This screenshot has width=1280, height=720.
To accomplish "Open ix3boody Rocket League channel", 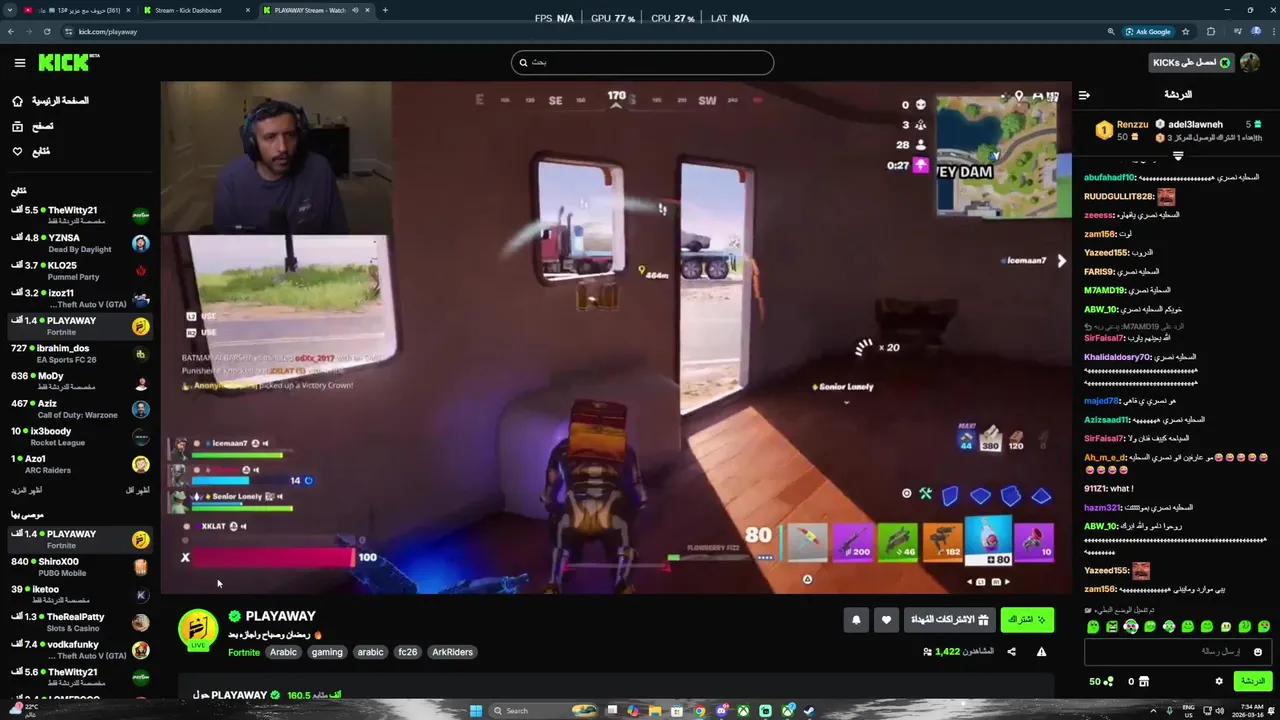I will pos(78,437).
